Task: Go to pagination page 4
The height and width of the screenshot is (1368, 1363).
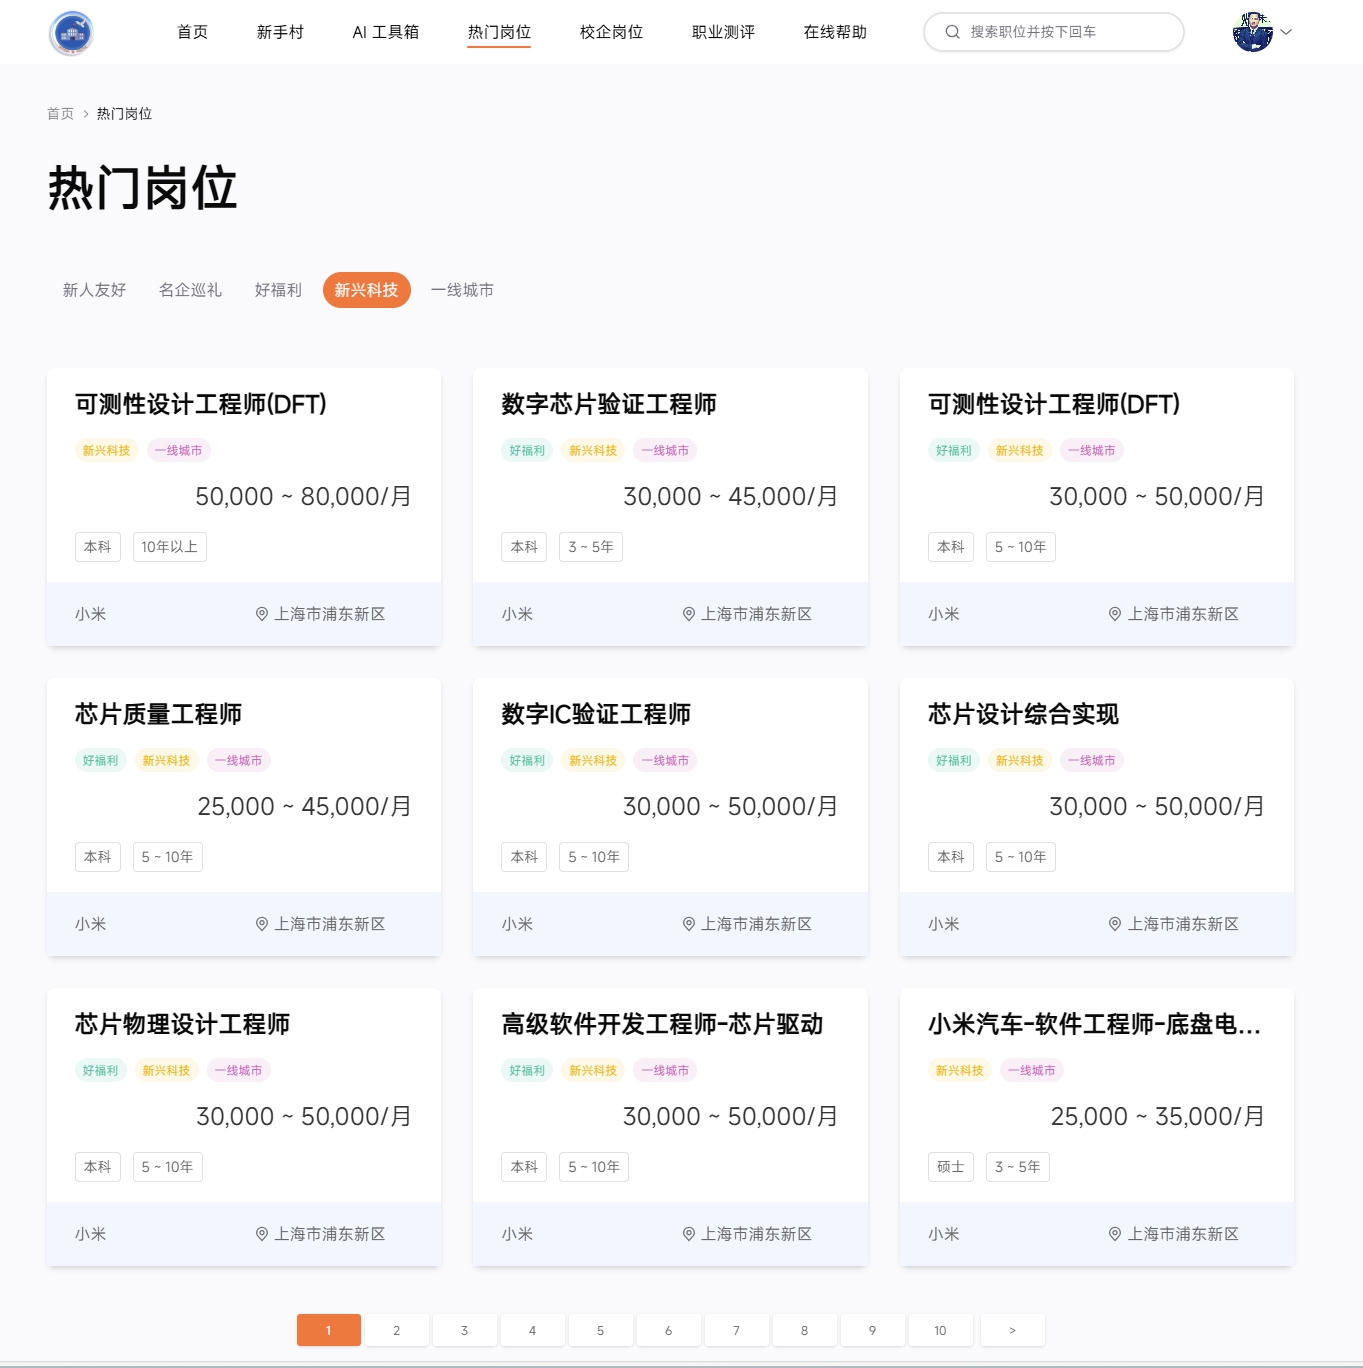Action: pos(533,1330)
